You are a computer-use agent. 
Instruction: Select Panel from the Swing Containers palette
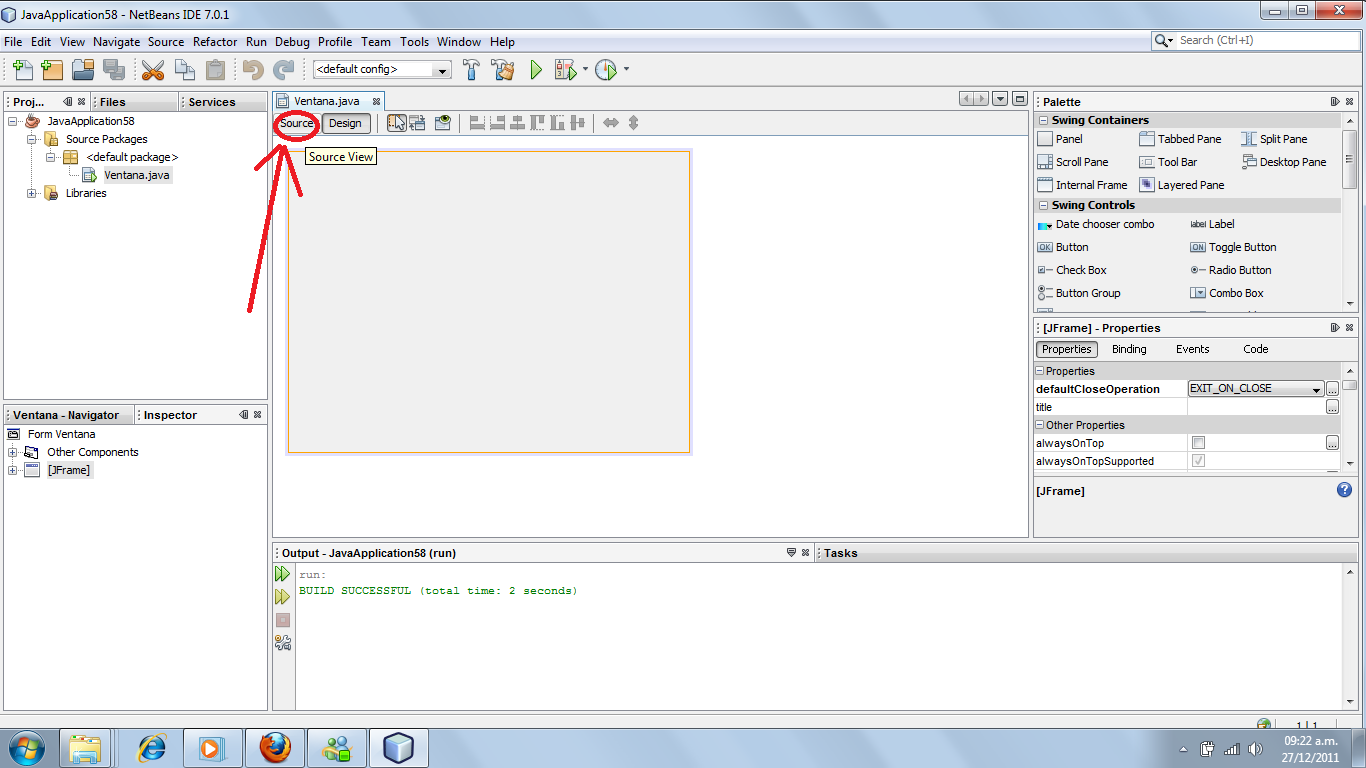coord(1060,139)
